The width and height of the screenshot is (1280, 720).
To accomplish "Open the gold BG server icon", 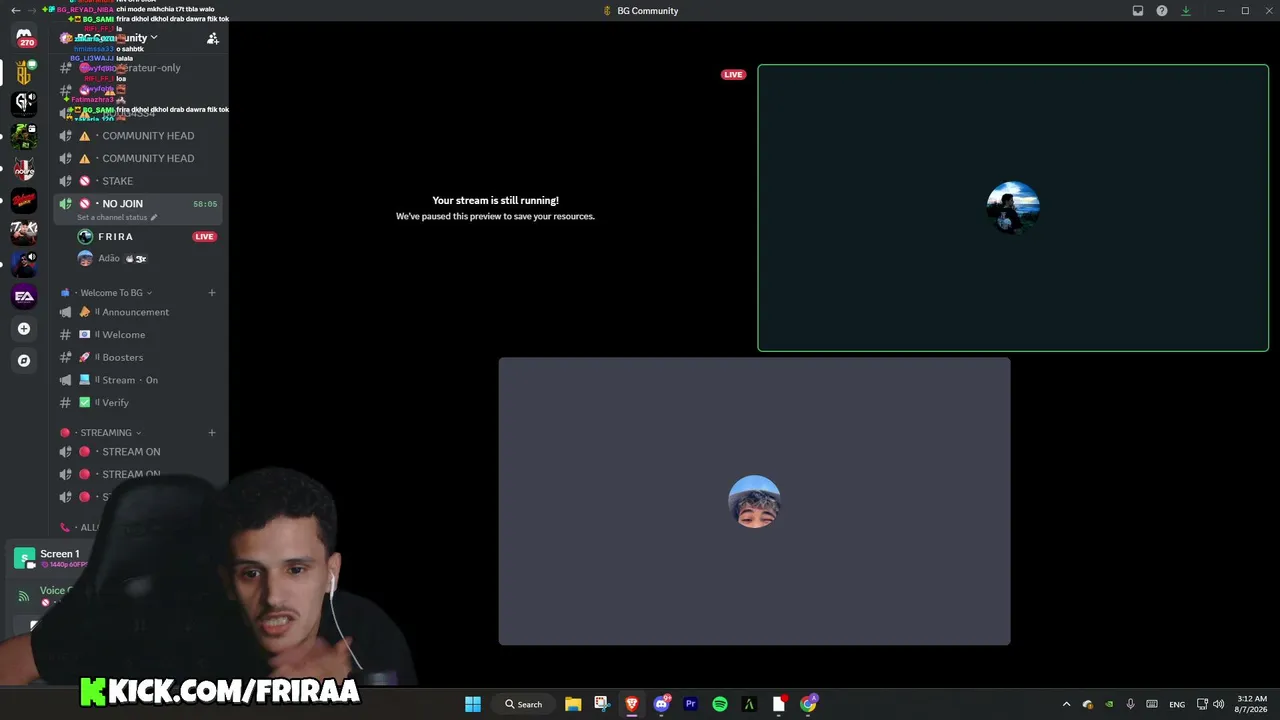I will tap(24, 72).
